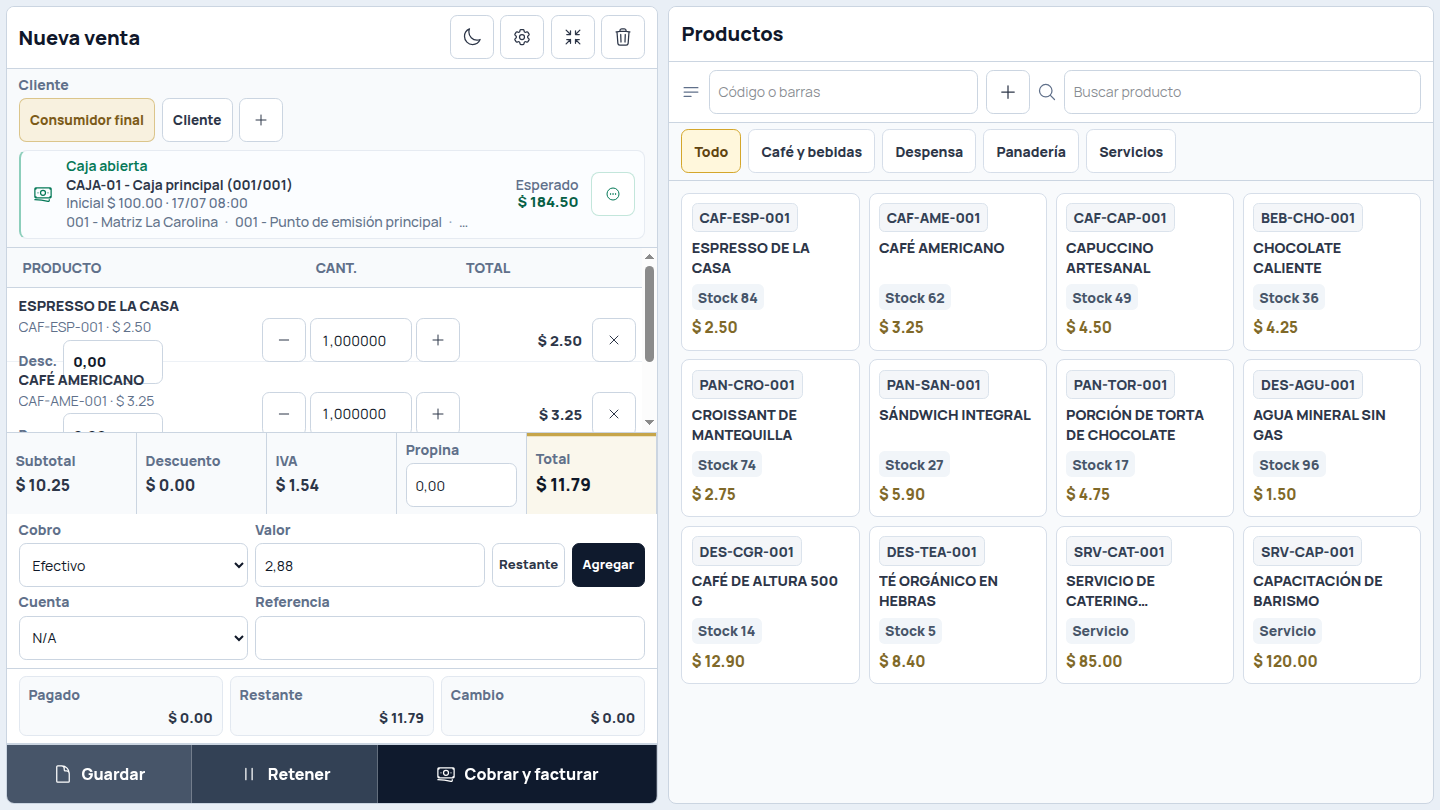This screenshot has width=1440, height=810.
Task: Add Croissant de Mantequilla product card
Action: (770, 438)
